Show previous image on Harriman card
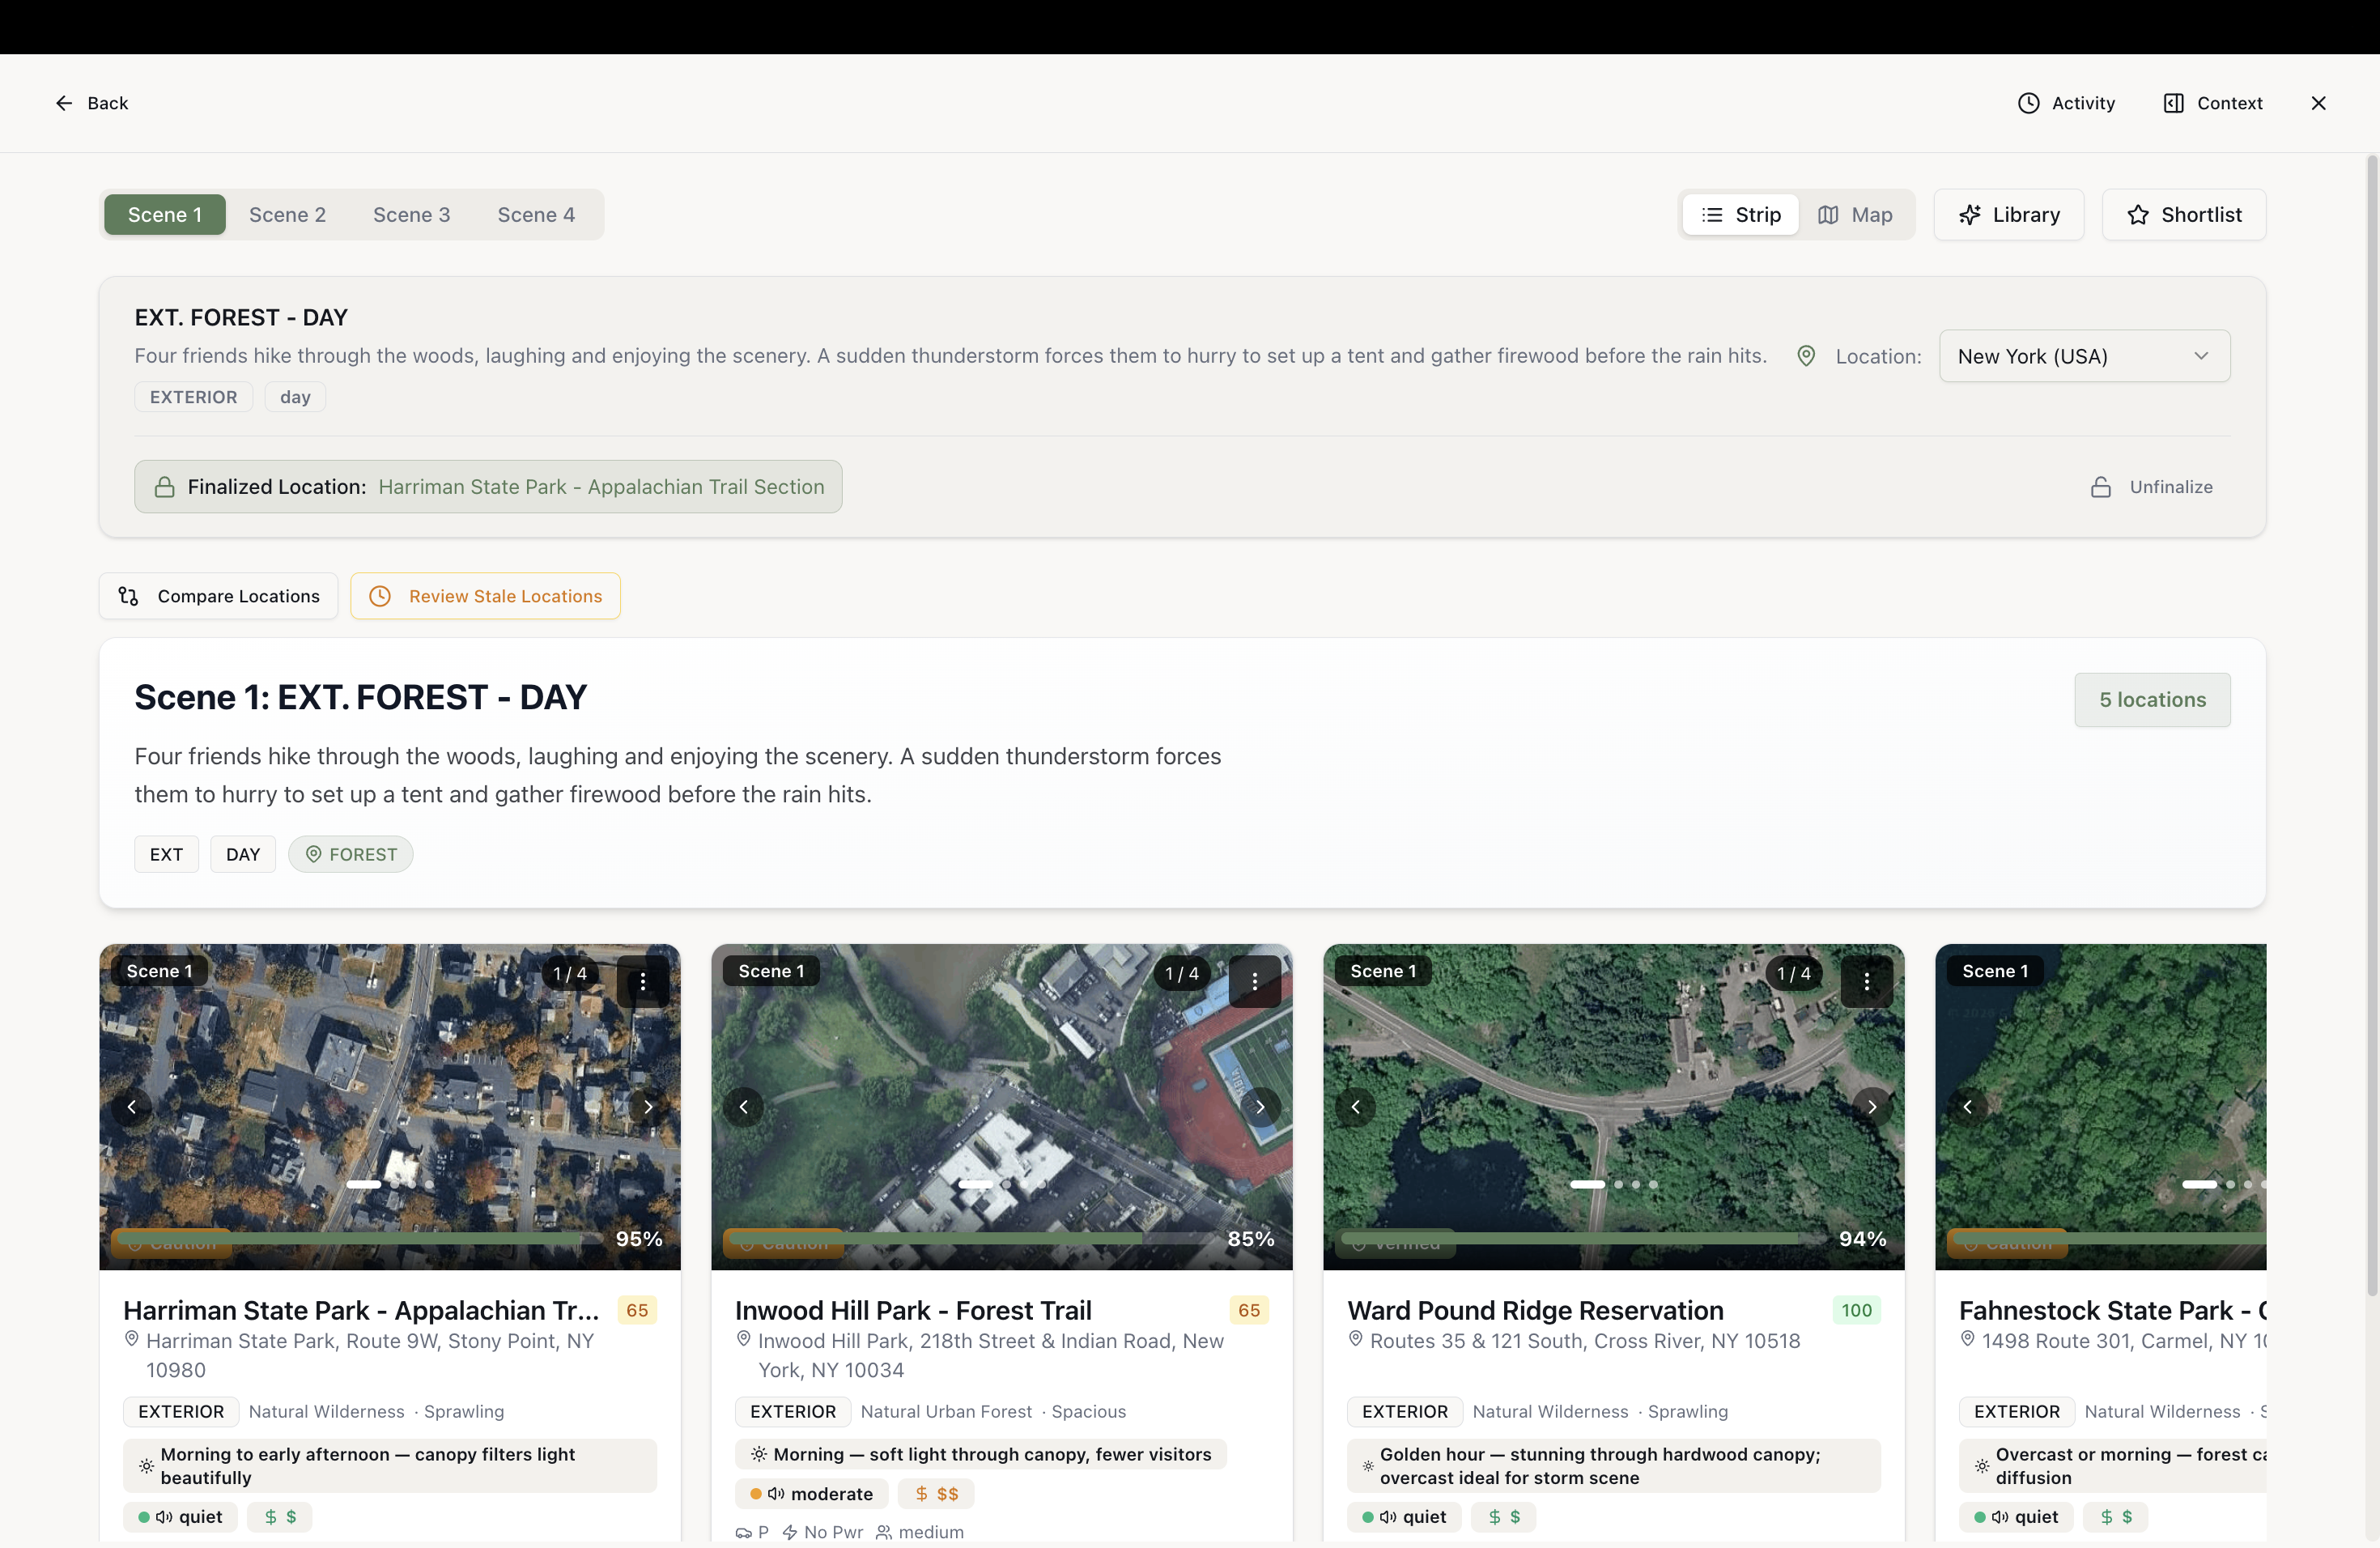The height and width of the screenshot is (1548, 2380). 132,1106
